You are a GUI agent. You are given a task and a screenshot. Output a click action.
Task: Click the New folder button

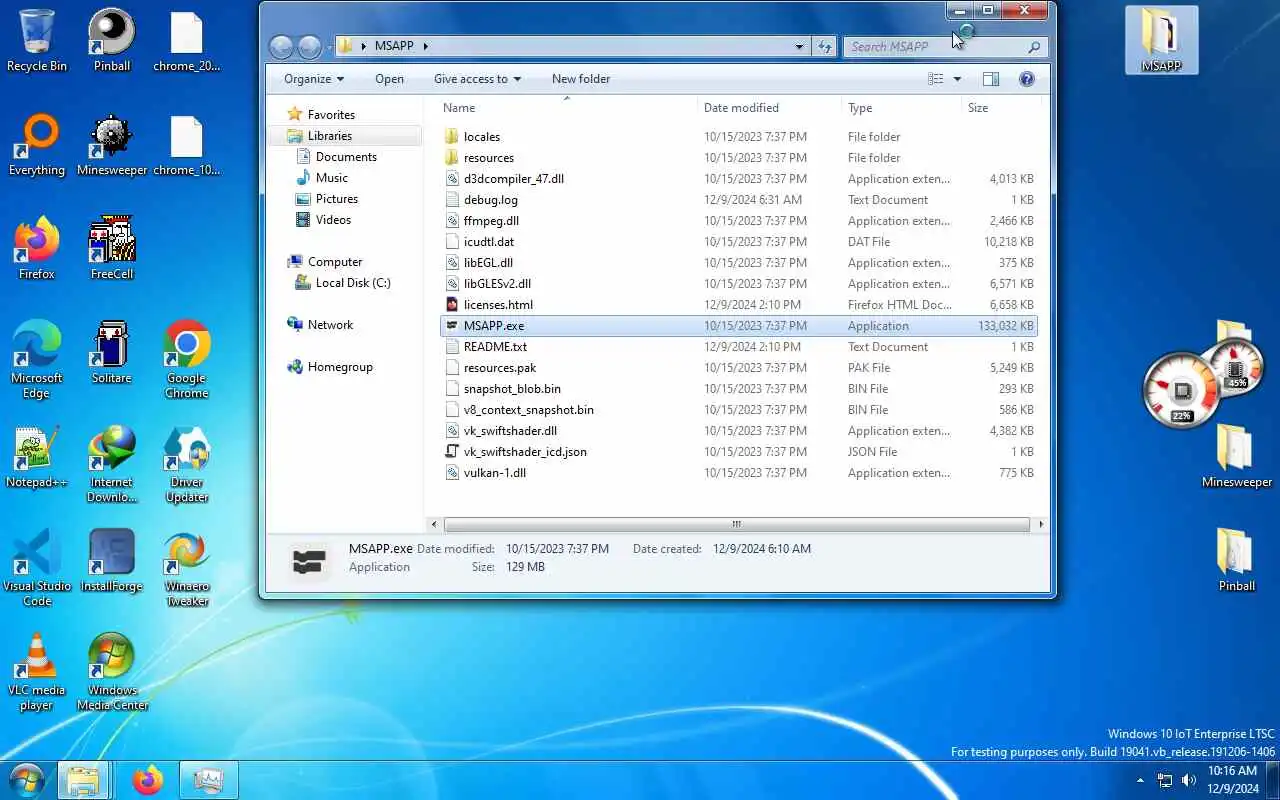[x=581, y=79]
